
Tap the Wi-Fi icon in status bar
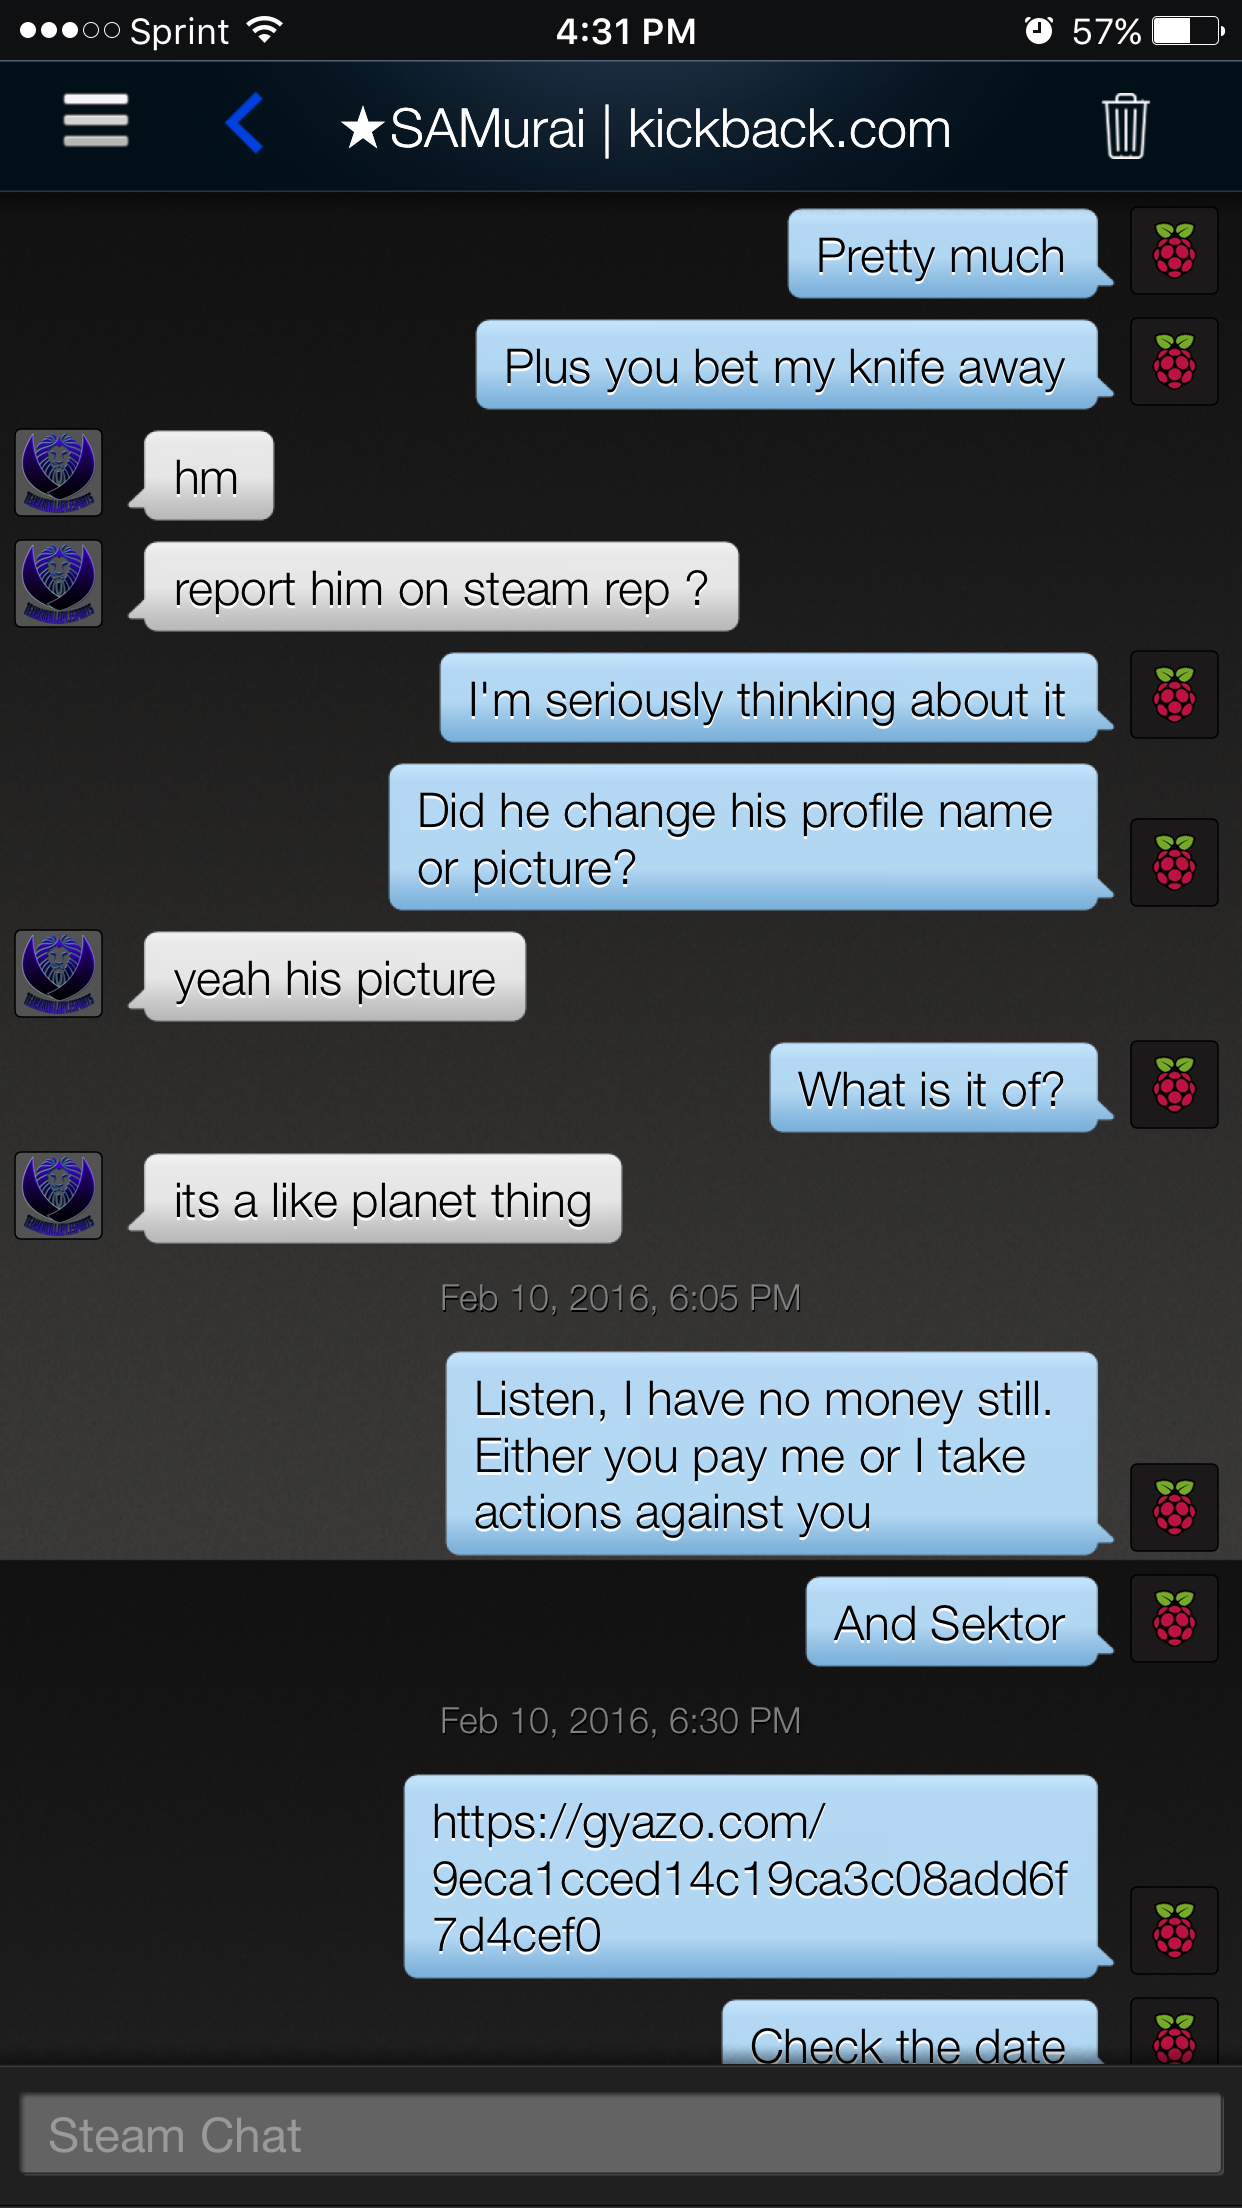pyautogui.click(x=265, y=30)
